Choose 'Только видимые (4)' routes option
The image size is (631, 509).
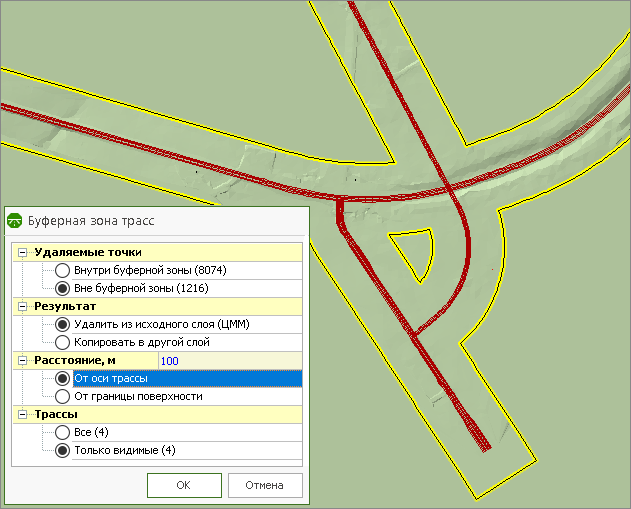tap(62, 450)
